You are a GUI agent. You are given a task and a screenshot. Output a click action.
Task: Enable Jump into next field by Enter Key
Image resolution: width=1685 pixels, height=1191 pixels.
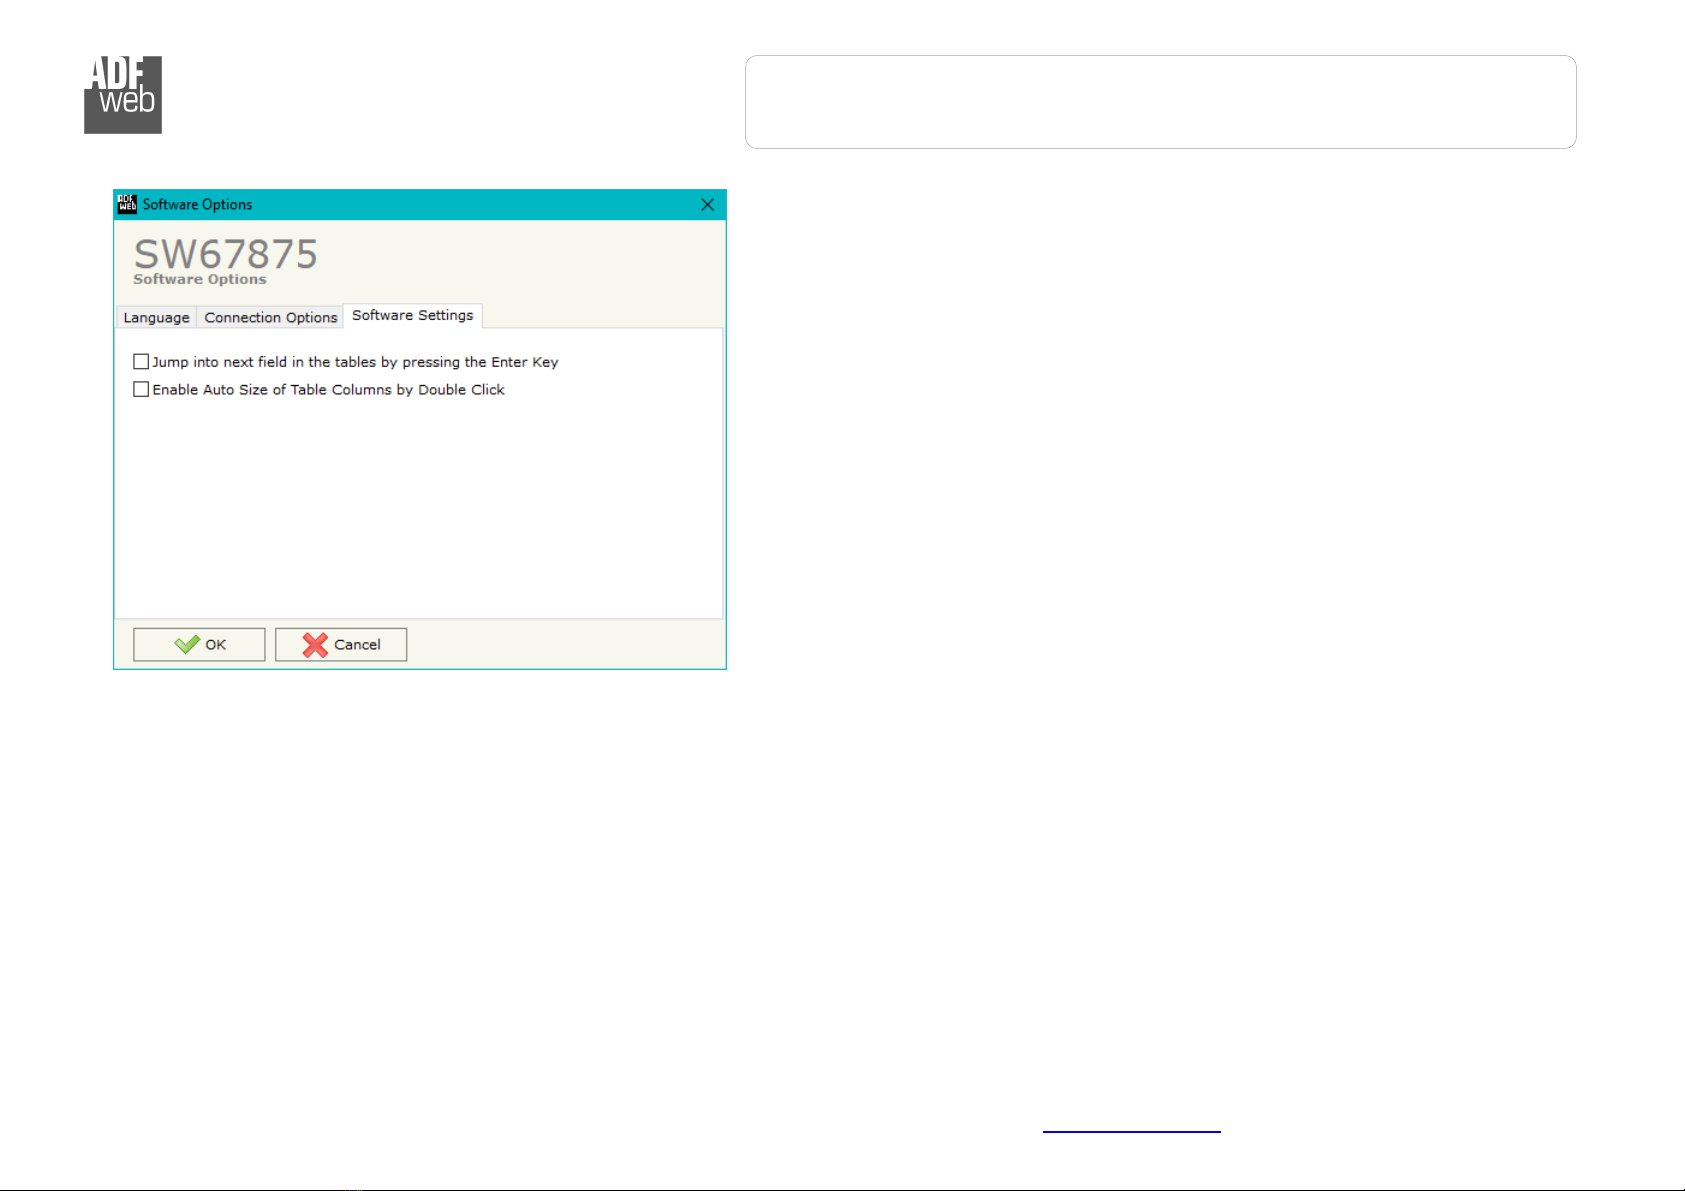point(141,362)
